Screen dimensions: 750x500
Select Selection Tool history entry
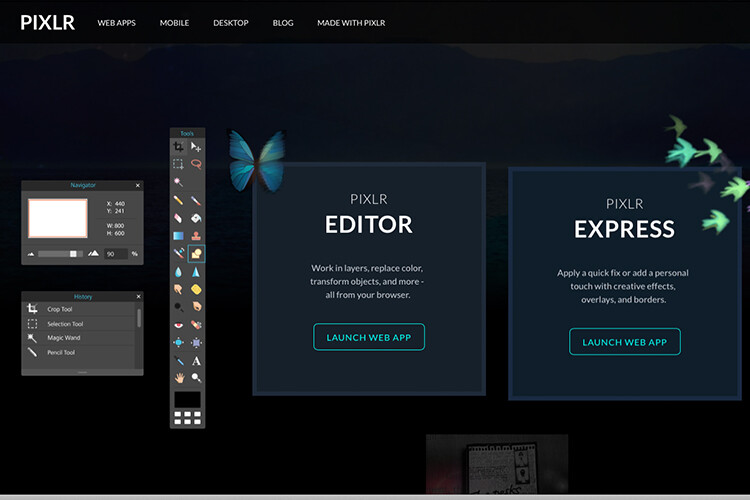tap(79, 324)
